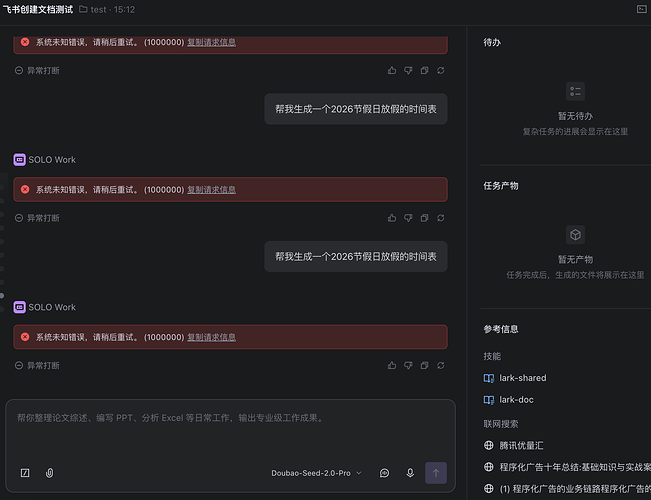651x500 pixels.
Task: Click the 联网搜索 subsection label
Action: click(x=501, y=424)
